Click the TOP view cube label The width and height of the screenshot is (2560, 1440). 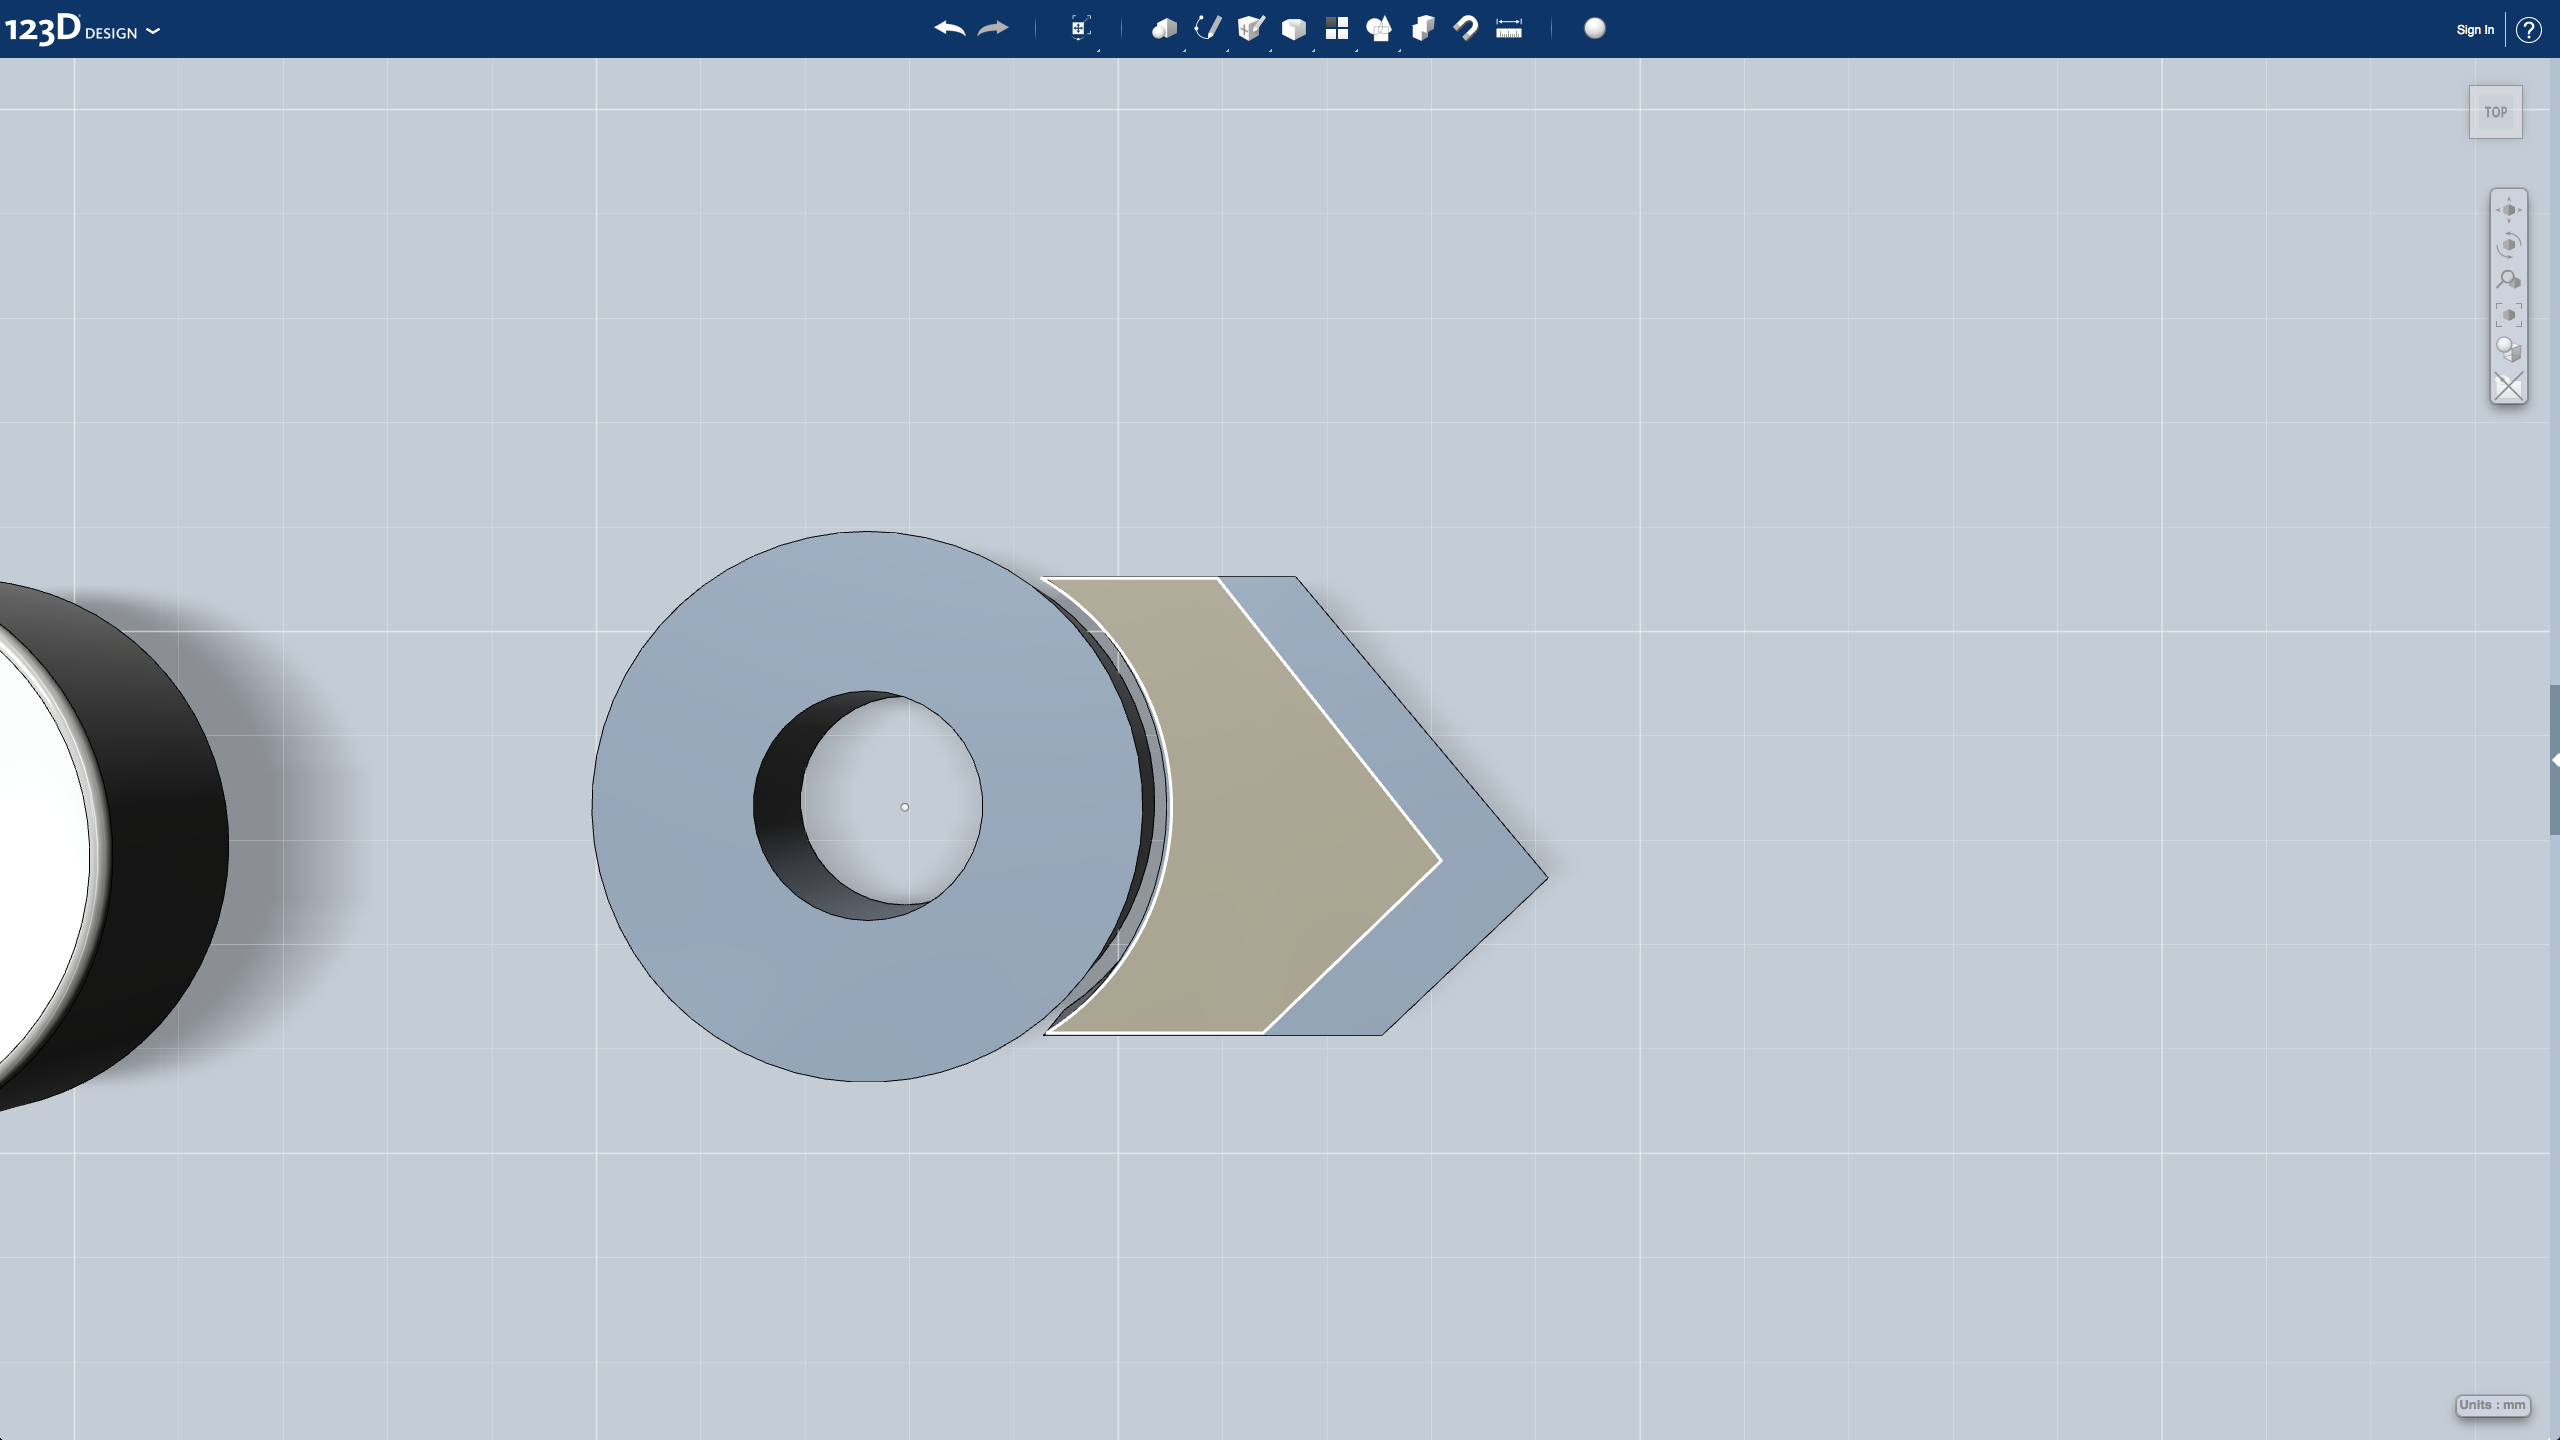click(x=2494, y=111)
